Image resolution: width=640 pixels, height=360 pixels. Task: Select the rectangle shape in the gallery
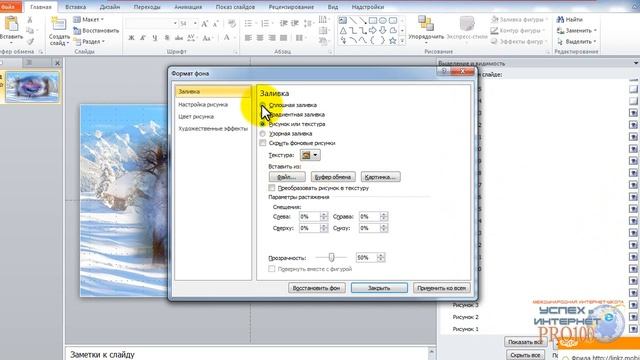(373, 20)
